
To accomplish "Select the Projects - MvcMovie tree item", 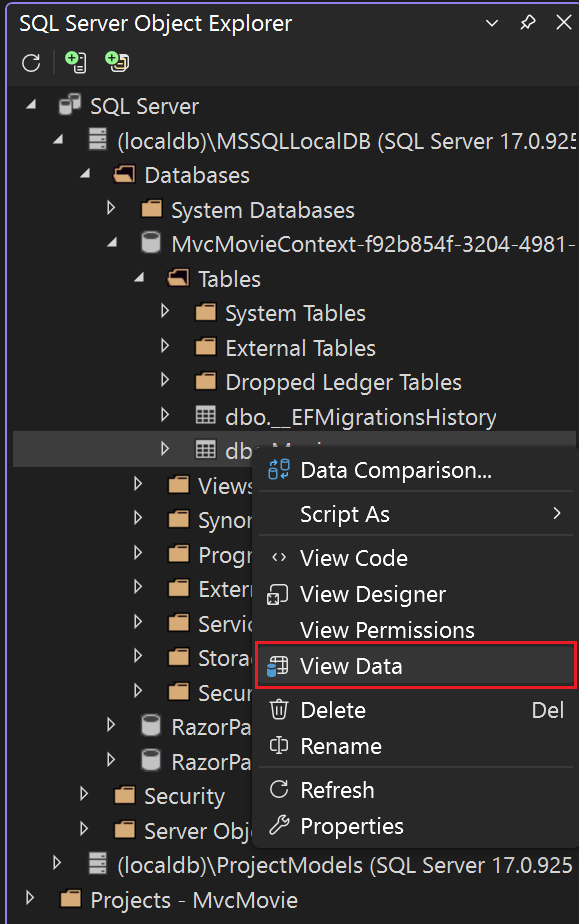I will [194, 900].
